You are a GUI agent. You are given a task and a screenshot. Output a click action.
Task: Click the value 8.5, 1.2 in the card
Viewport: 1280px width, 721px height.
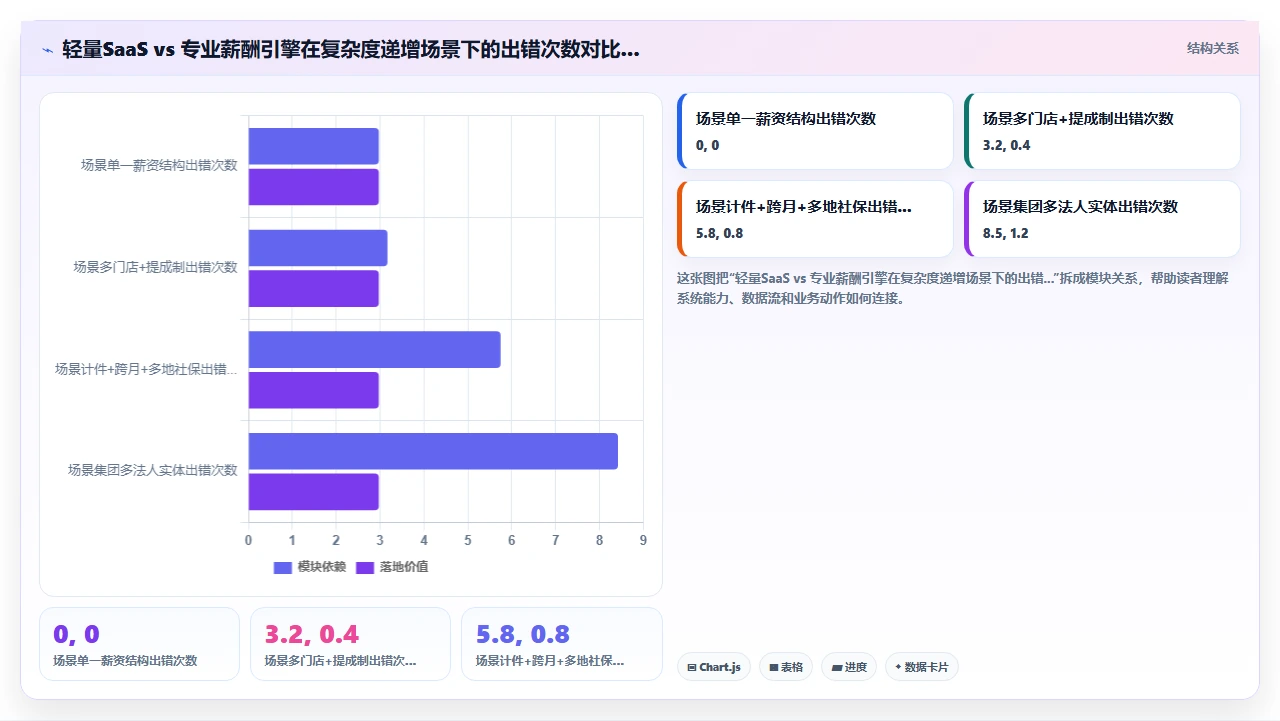point(1006,234)
